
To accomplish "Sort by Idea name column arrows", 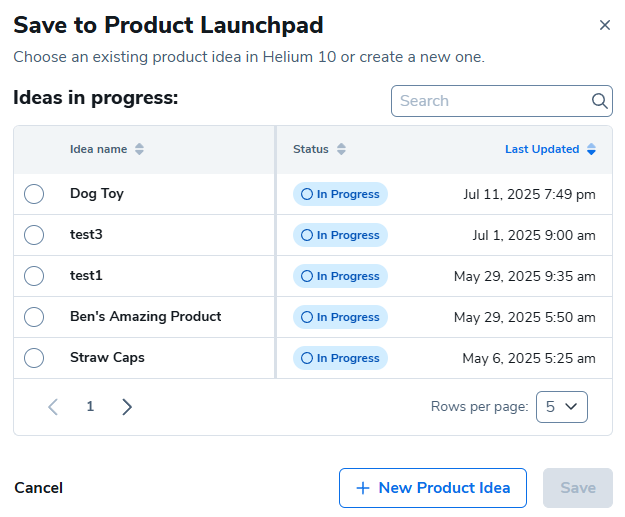I will pos(140,149).
